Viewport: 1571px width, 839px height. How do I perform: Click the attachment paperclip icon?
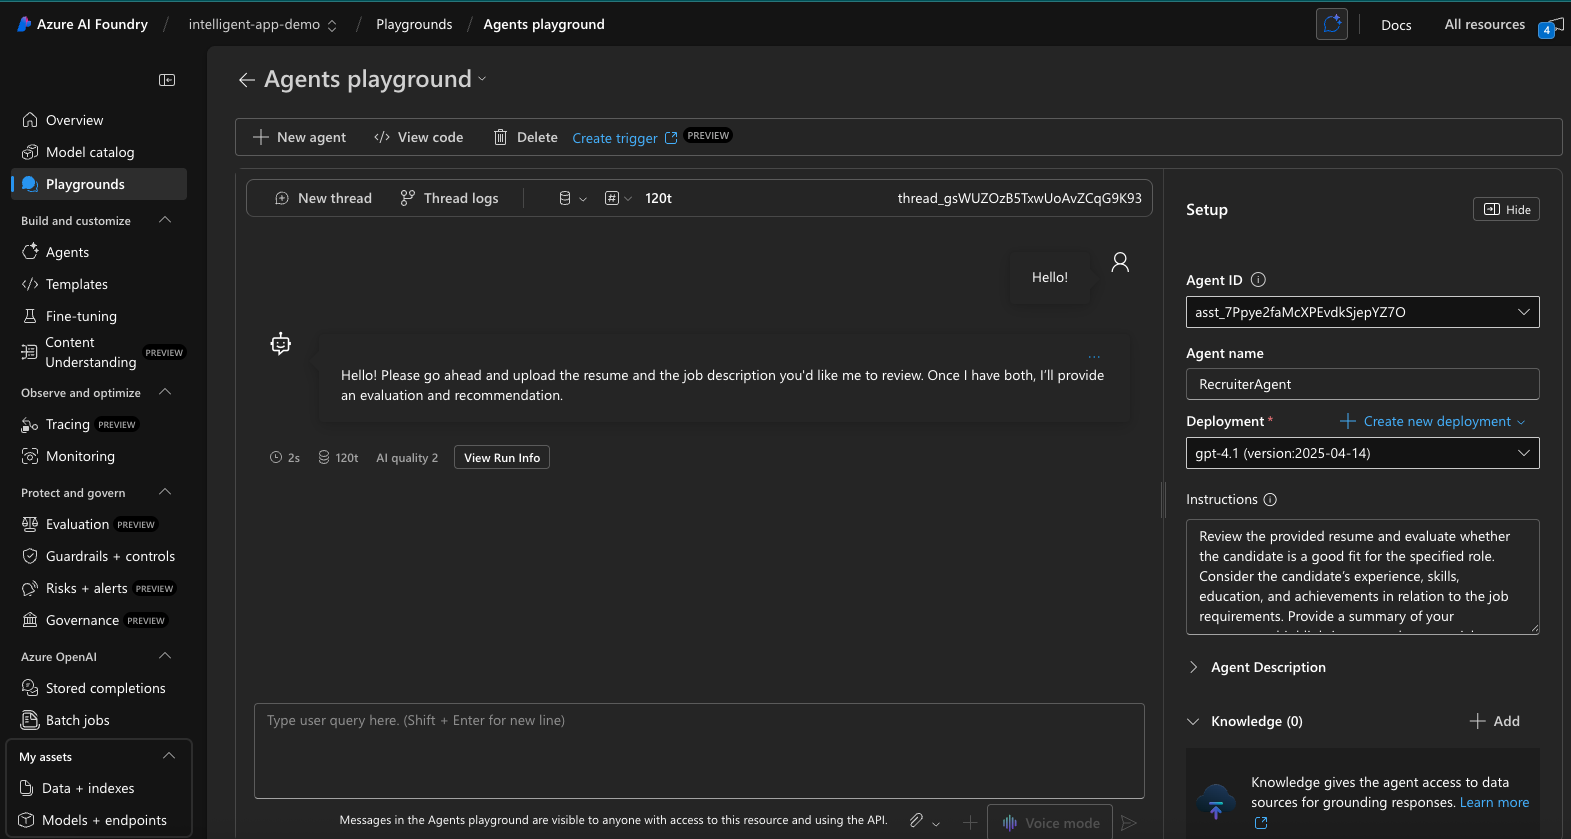[x=916, y=821]
